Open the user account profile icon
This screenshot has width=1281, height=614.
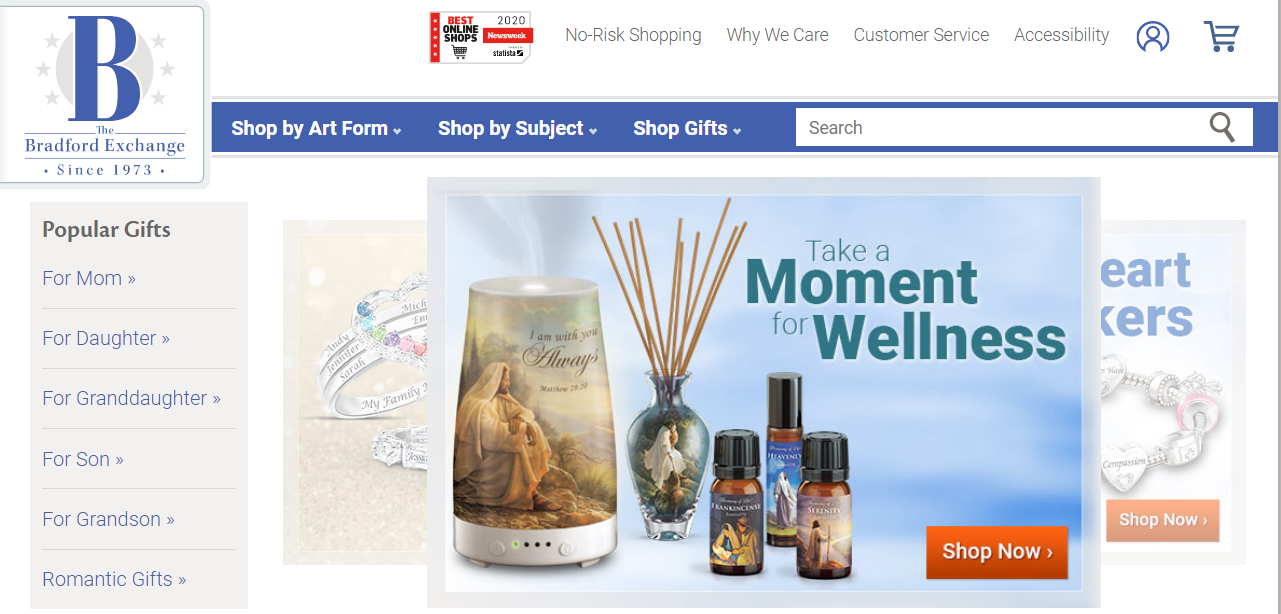tap(1152, 37)
